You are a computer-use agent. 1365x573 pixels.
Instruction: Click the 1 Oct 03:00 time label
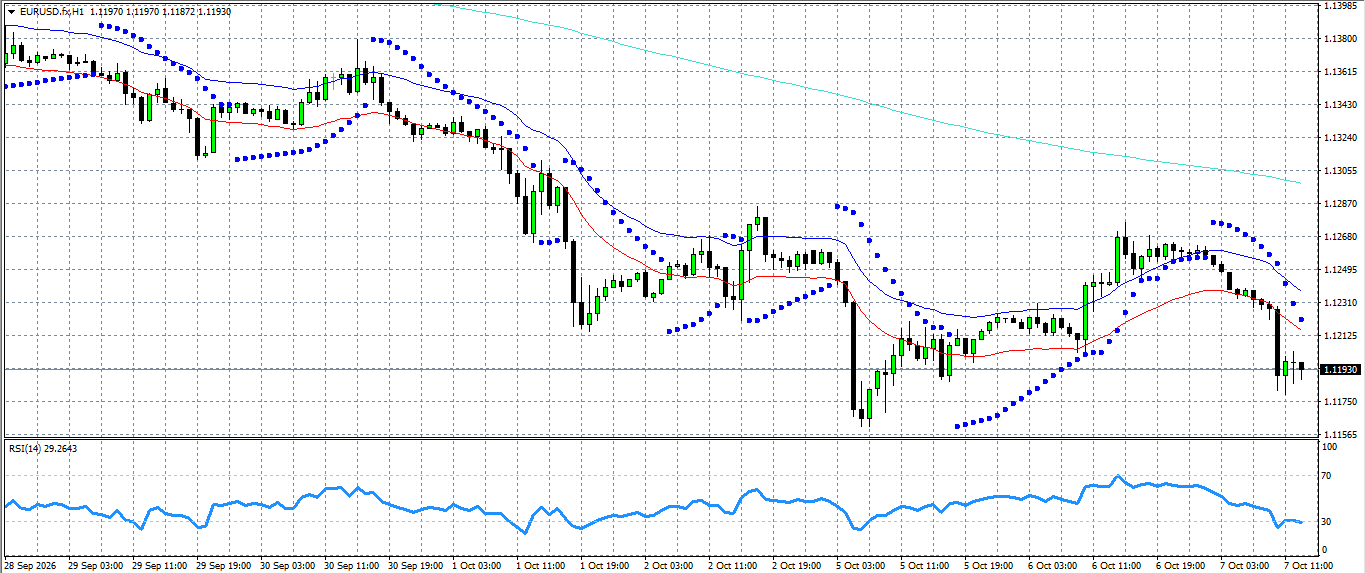[x=477, y=565]
